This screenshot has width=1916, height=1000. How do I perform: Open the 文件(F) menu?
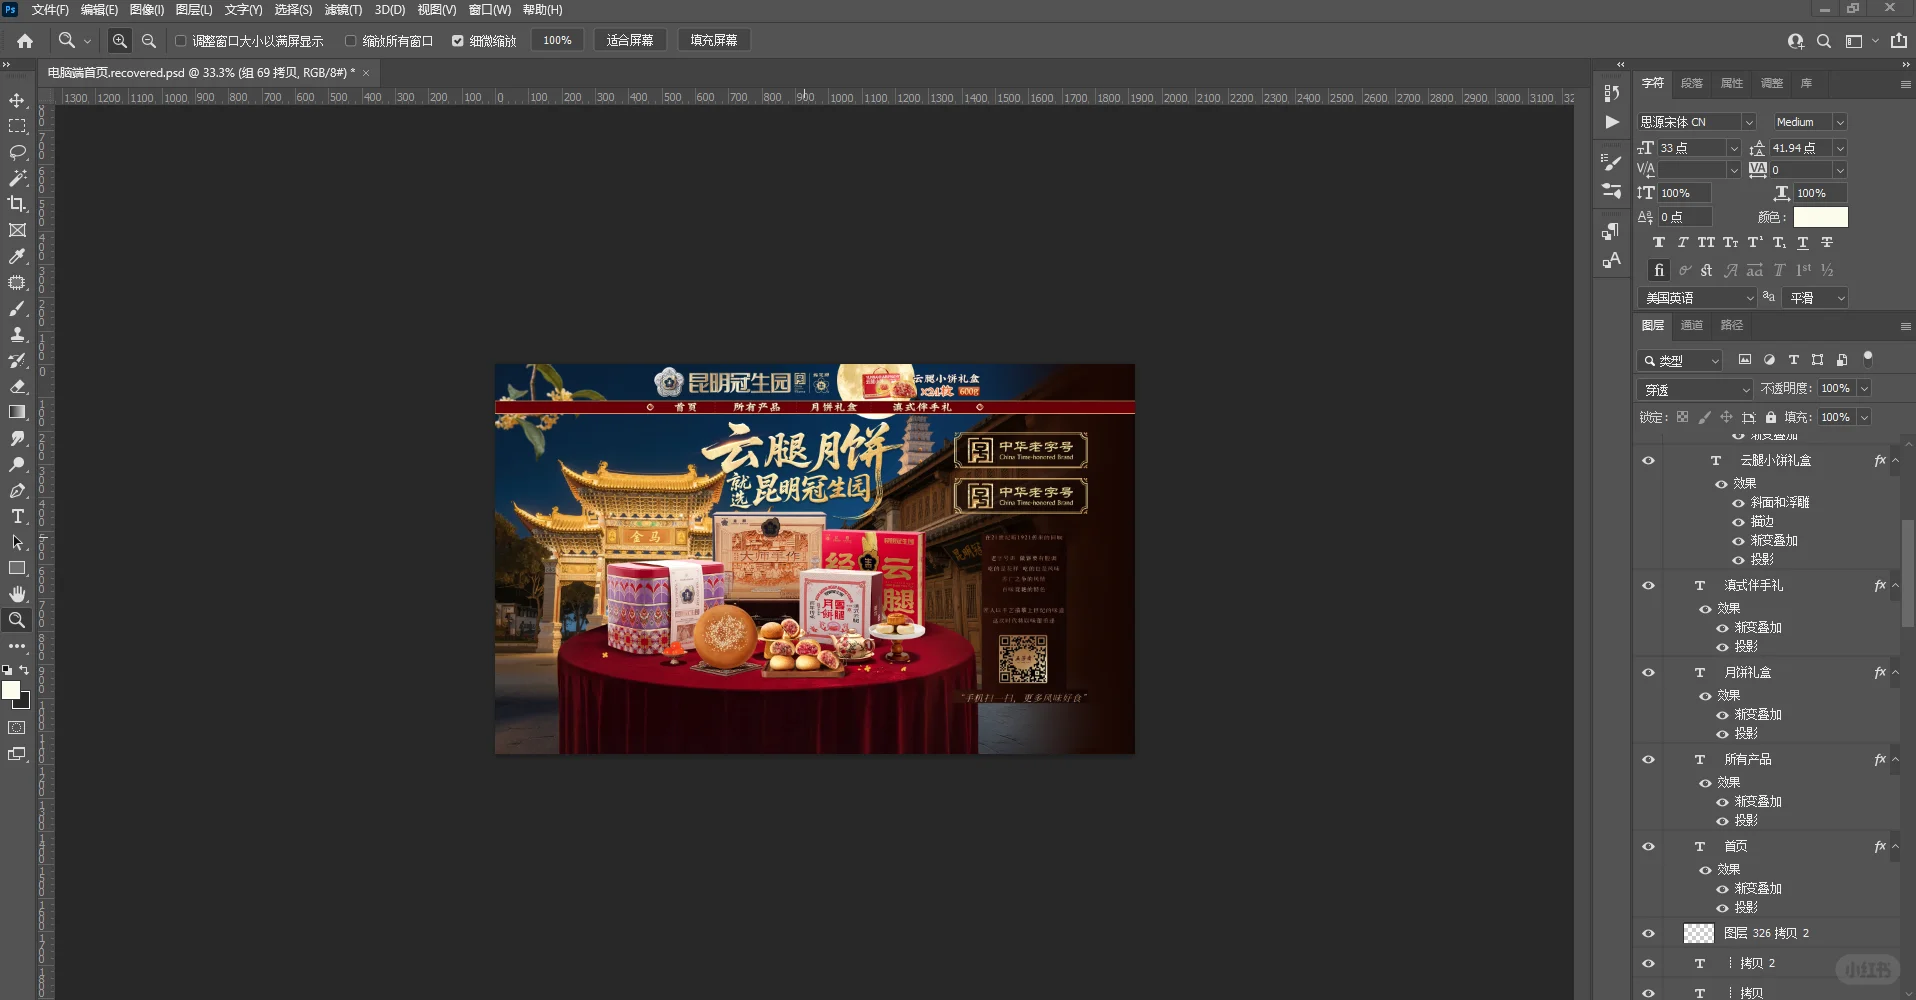point(50,10)
